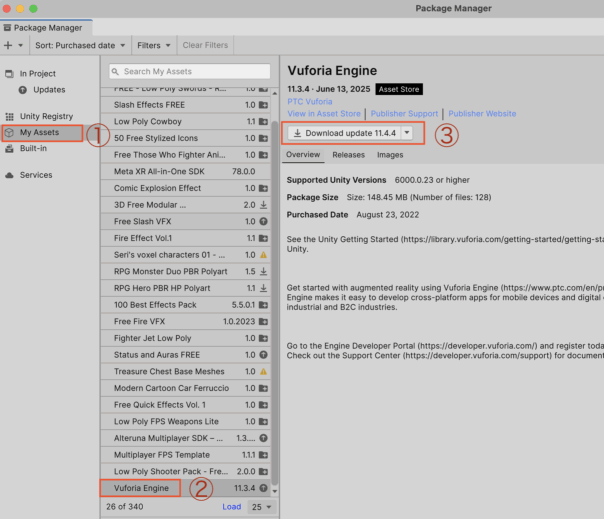Open the add package dropdown arrow

20,45
